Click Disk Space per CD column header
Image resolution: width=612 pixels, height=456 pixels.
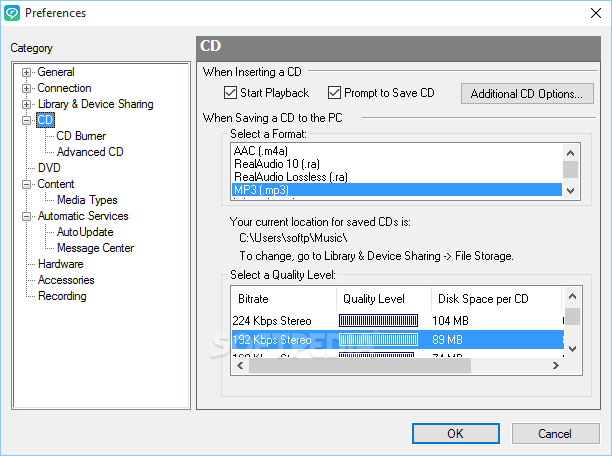(496, 299)
